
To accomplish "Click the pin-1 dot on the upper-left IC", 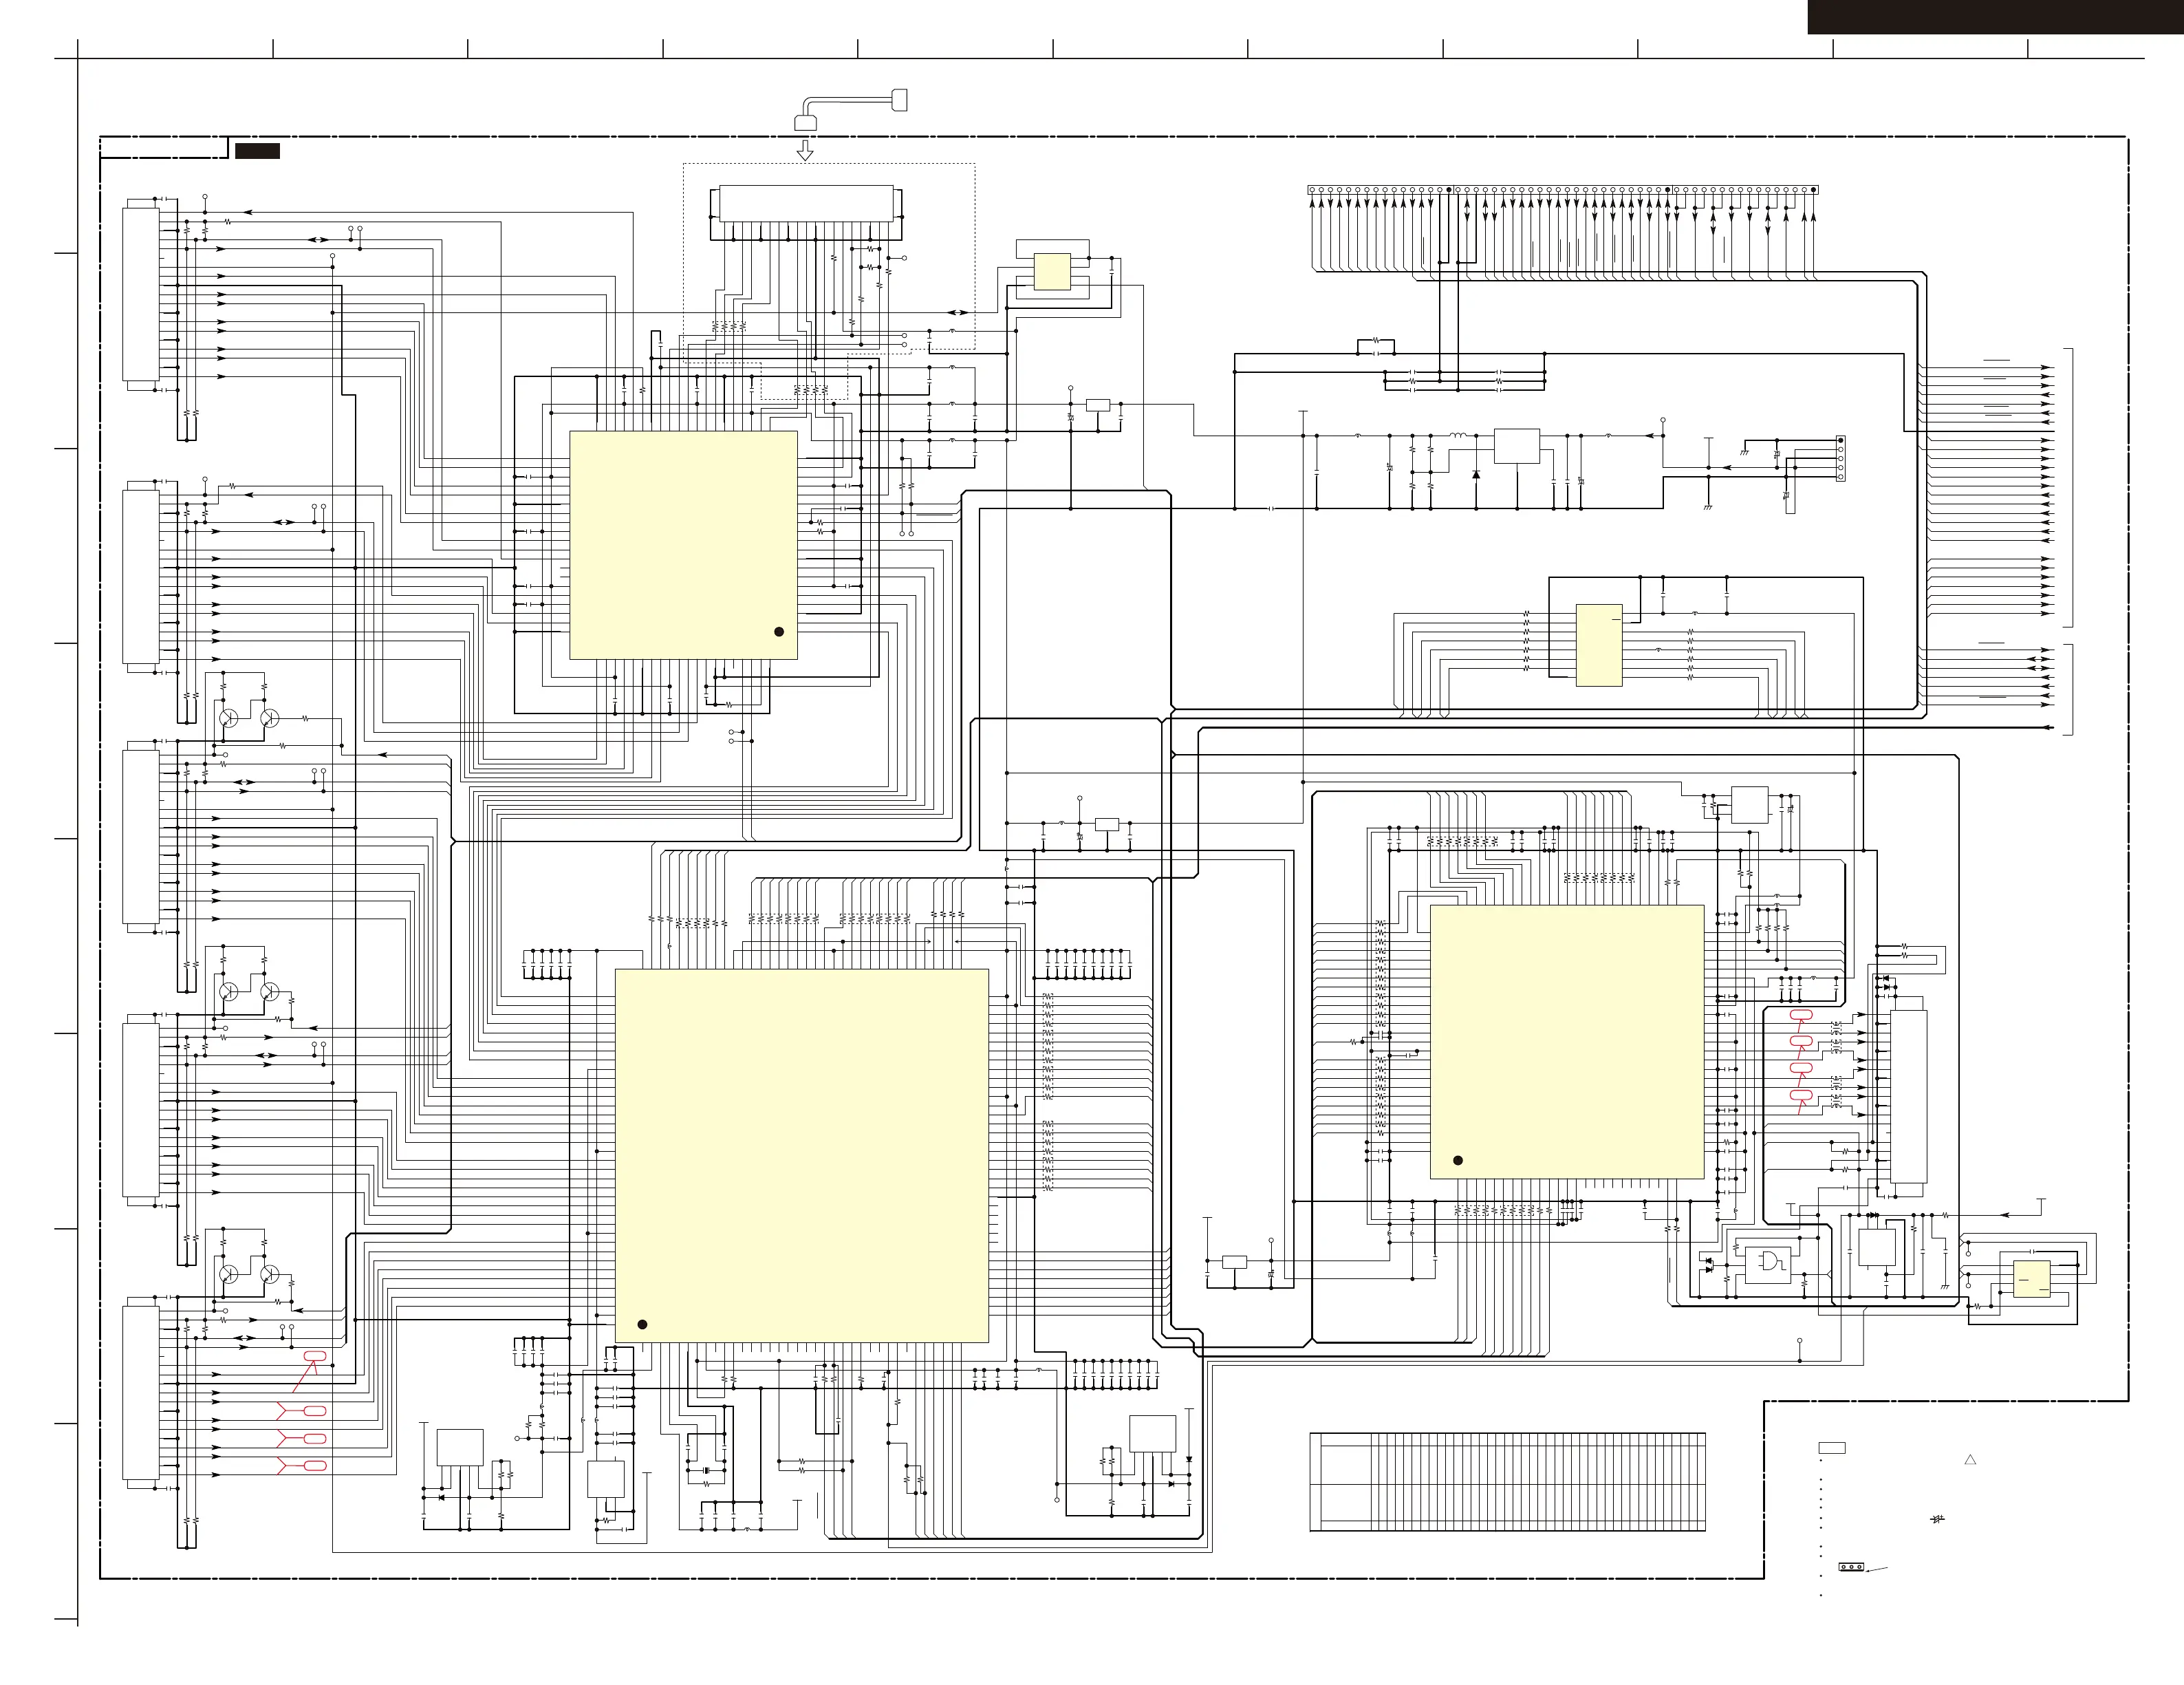I will tap(779, 632).
